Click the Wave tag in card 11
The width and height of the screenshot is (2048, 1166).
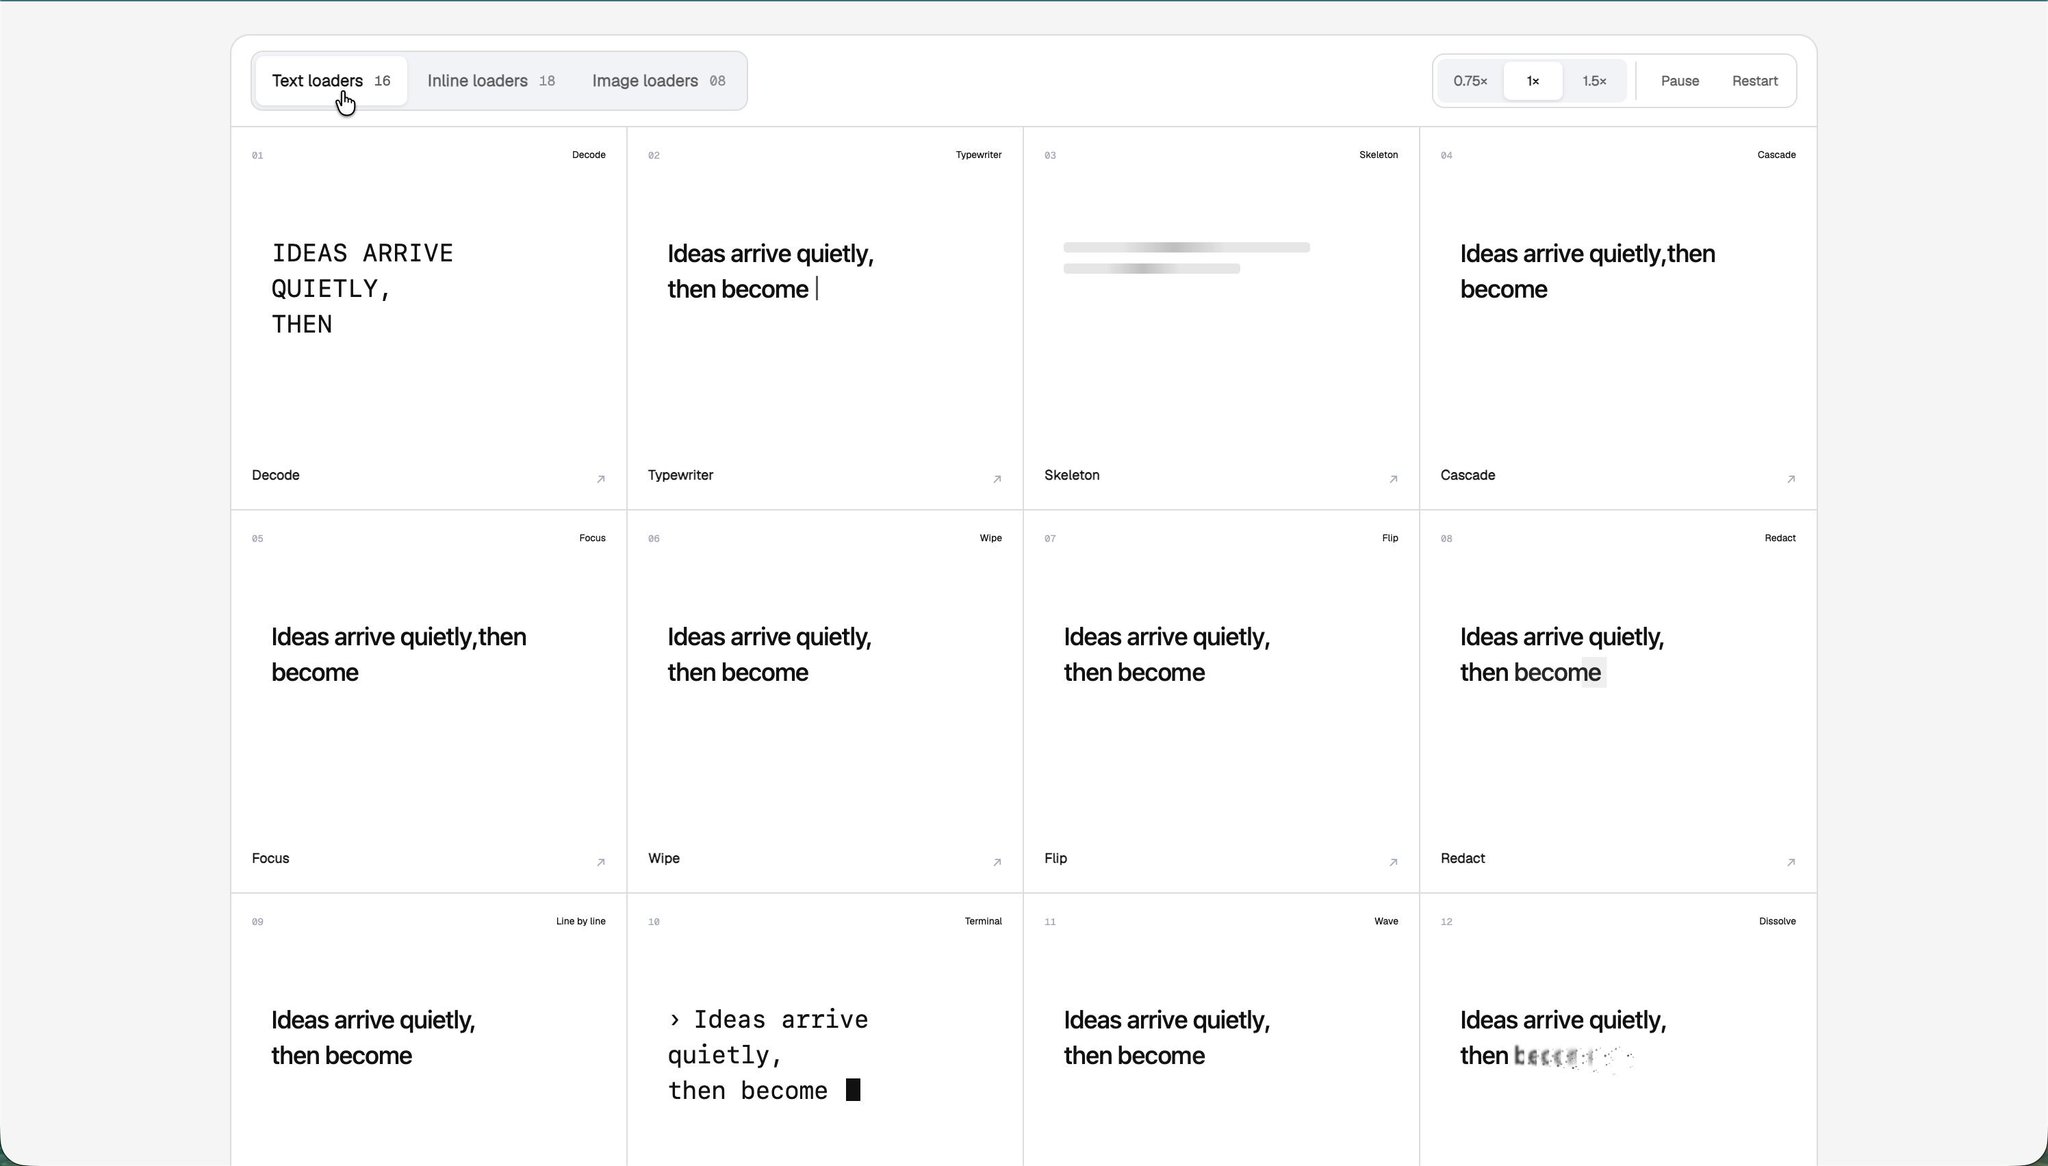click(x=1386, y=921)
